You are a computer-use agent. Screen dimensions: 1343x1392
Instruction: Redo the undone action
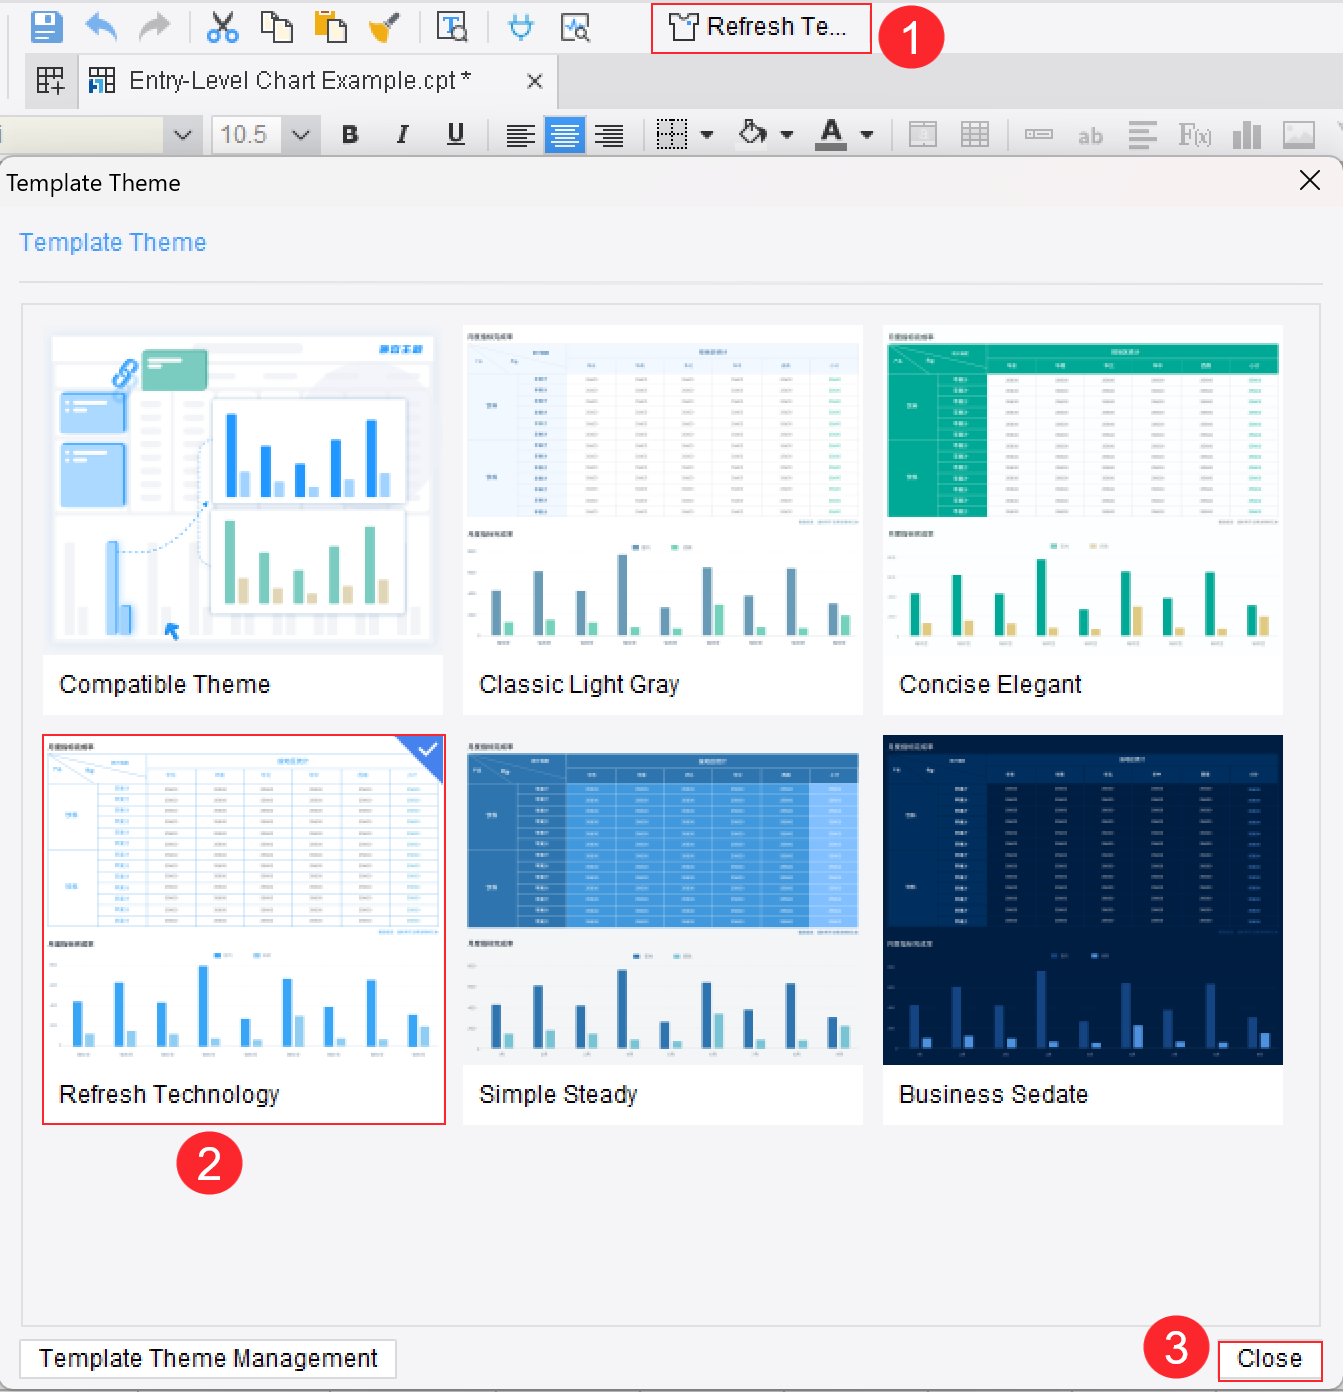tap(154, 27)
